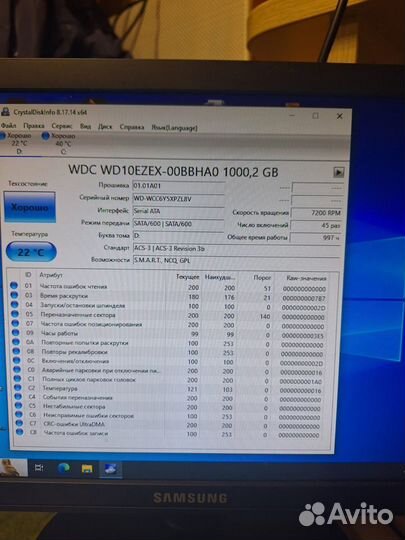Select disk C: tab at 40 °C
This screenshot has width=405, height=540.
tap(60, 143)
